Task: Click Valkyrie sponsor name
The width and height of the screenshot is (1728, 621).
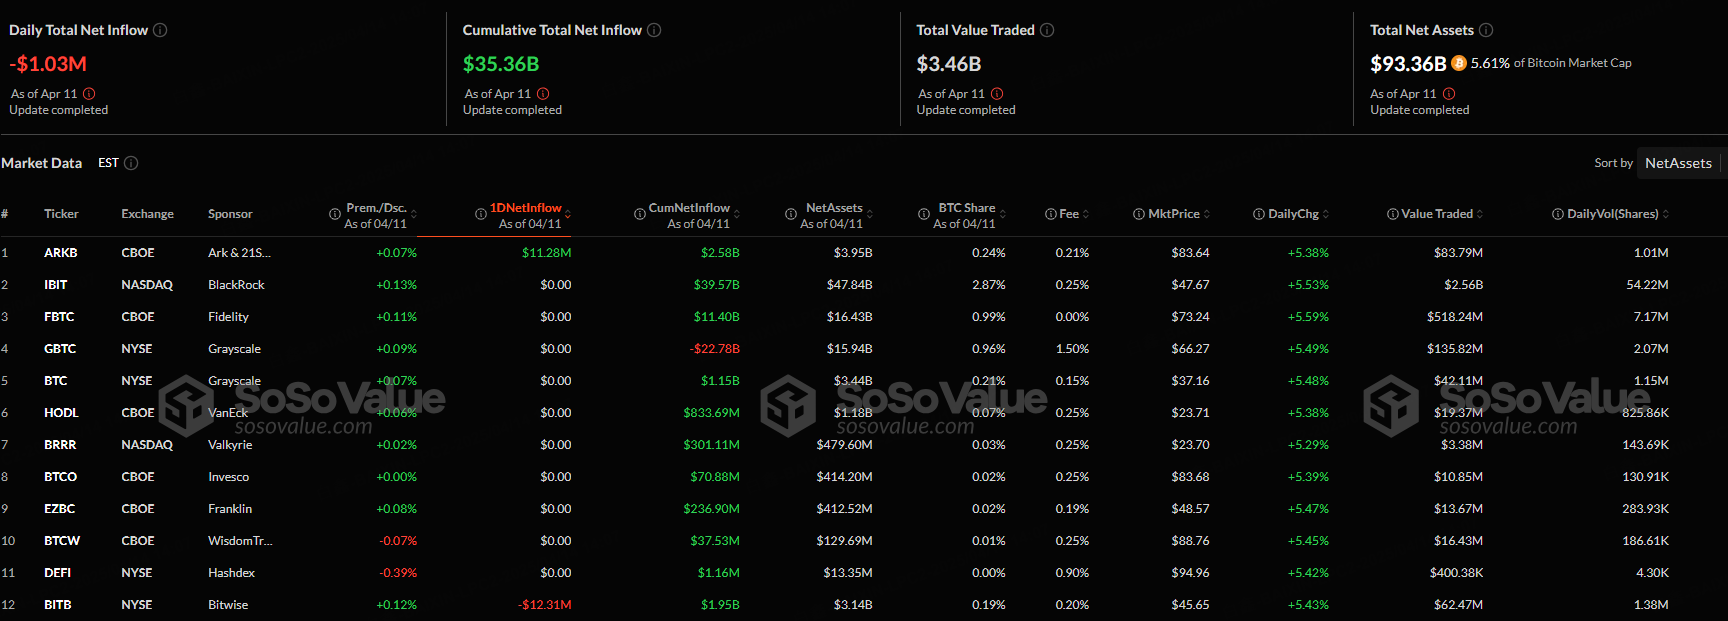Action: coord(230,445)
